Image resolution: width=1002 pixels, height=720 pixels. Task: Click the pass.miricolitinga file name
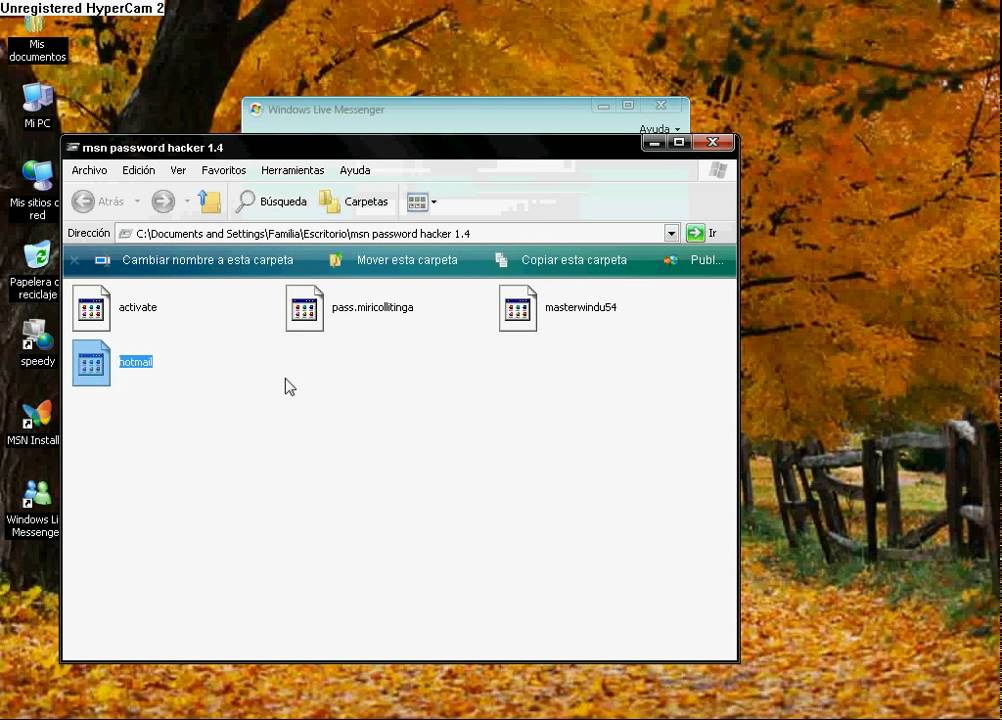(373, 307)
